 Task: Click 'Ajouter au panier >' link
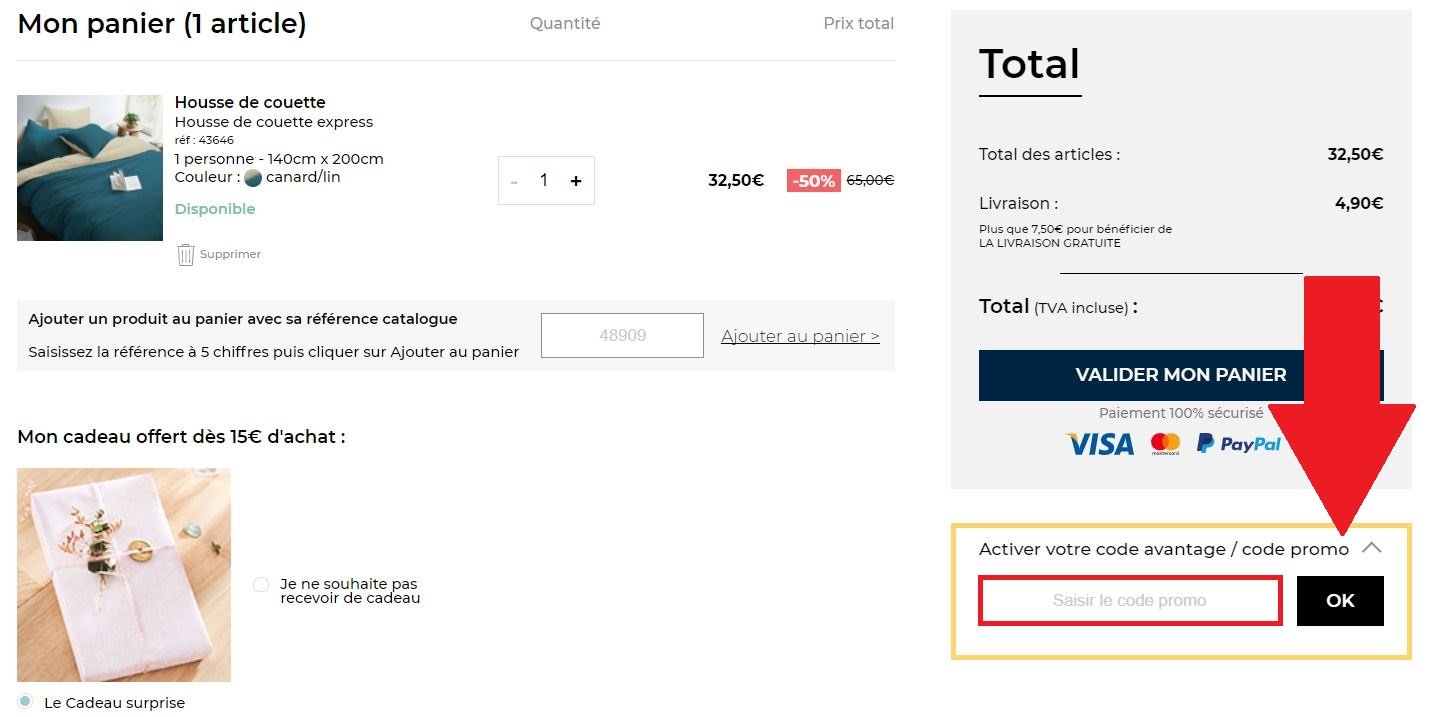(800, 336)
